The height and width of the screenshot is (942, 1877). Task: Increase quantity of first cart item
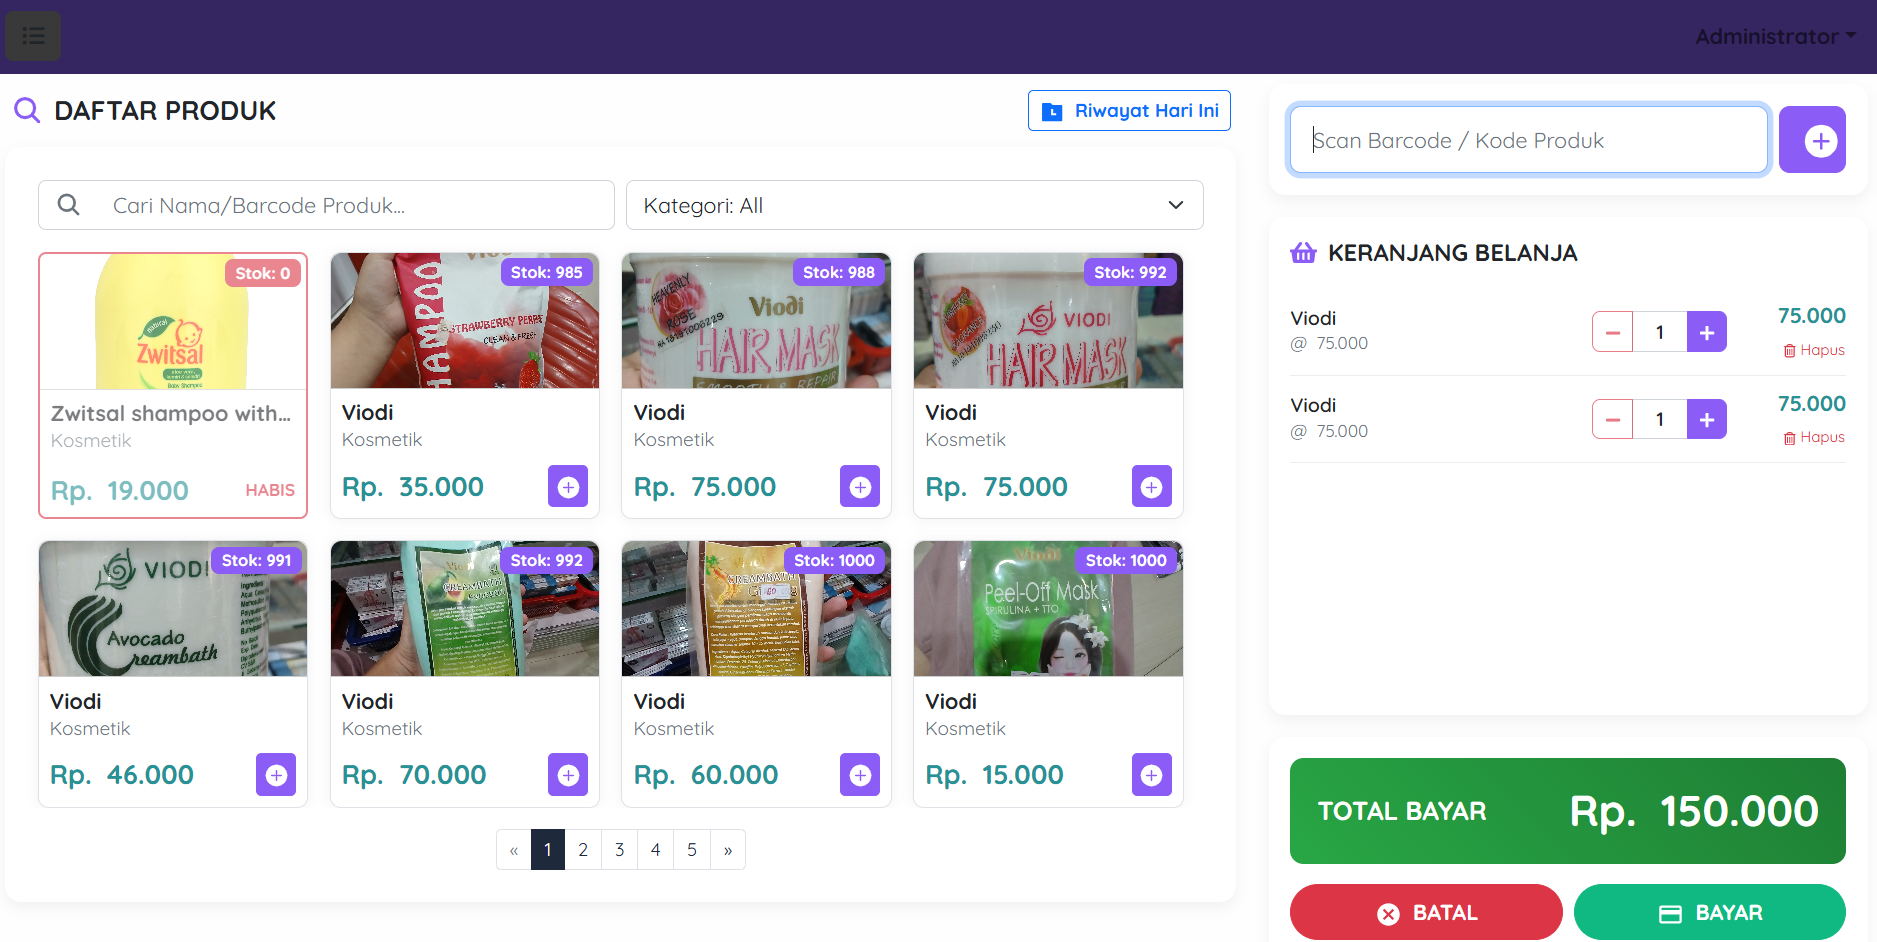1706,332
